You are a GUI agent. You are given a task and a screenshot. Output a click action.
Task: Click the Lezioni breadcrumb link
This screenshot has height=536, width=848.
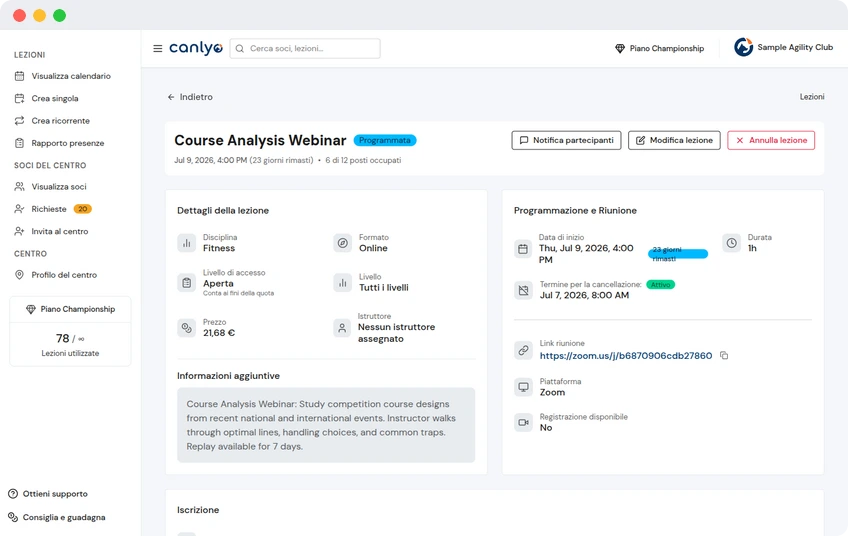(x=812, y=97)
